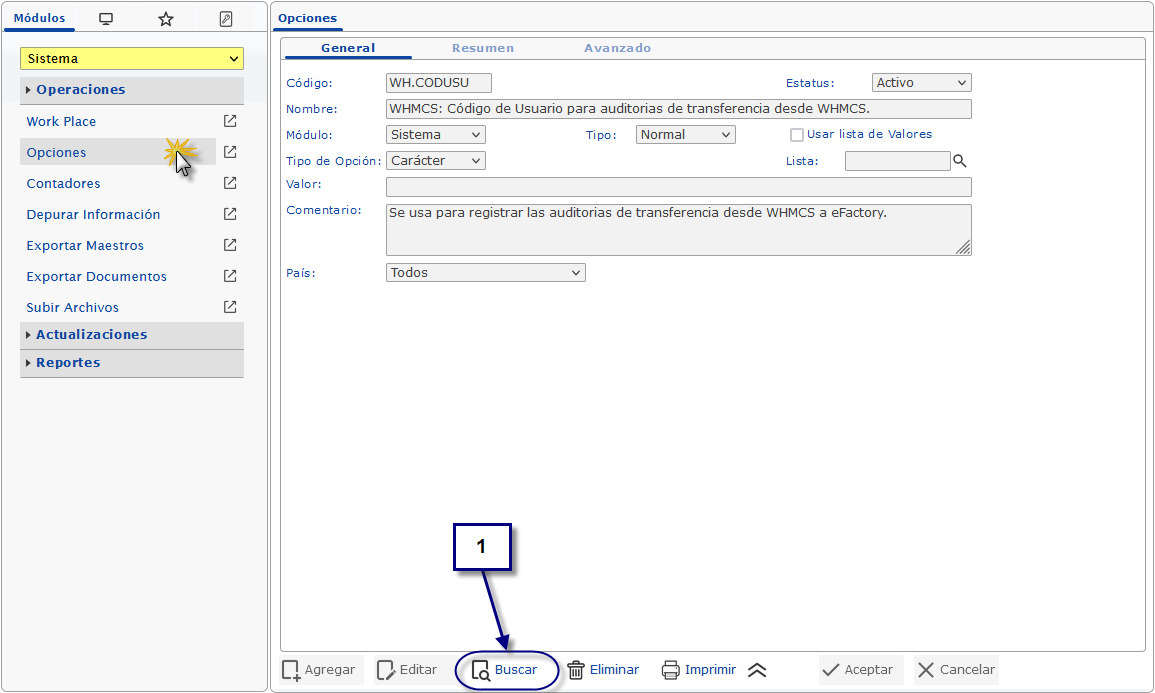
Task: Click the double chevron up icon
Action: tap(757, 670)
